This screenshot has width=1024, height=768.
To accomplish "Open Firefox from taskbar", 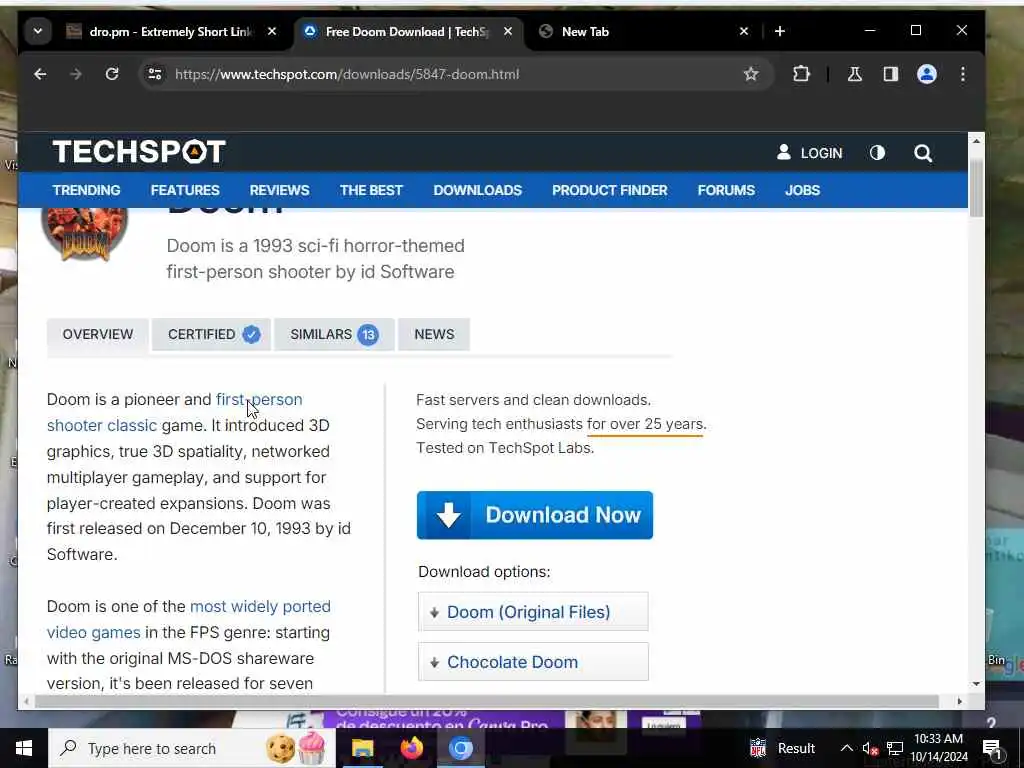I will [411, 748].
